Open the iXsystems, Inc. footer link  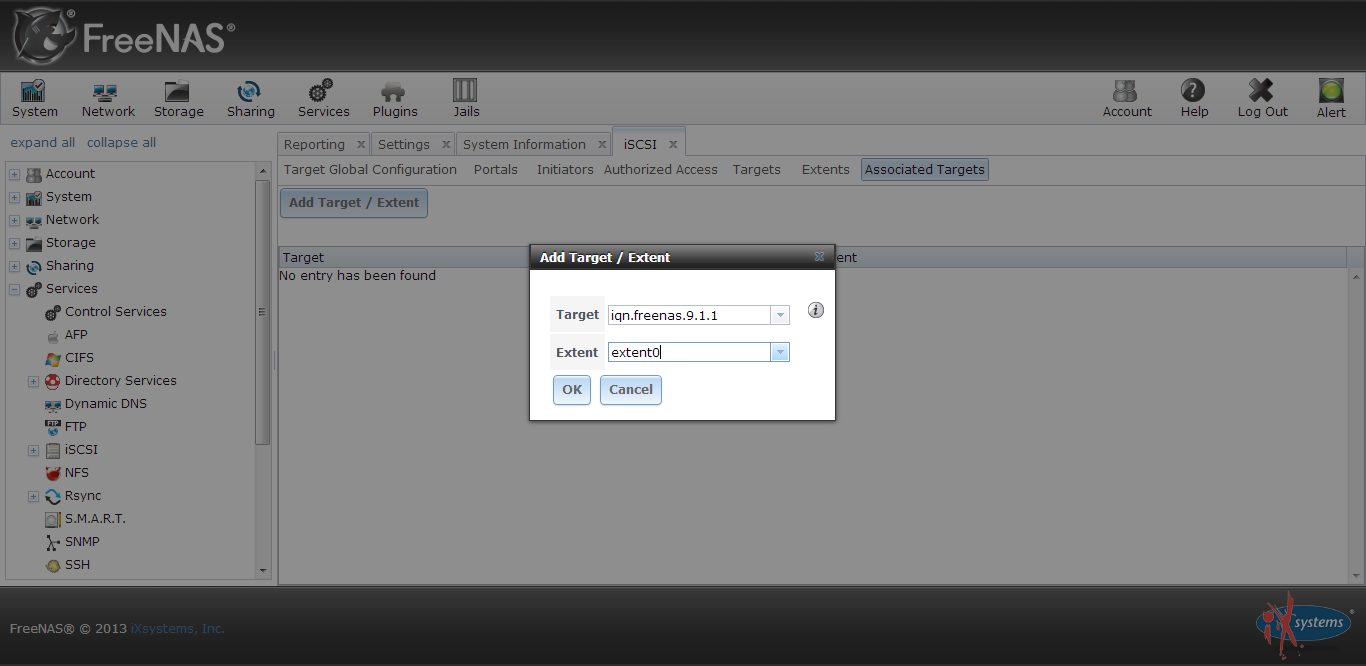(x=178, y=629)
